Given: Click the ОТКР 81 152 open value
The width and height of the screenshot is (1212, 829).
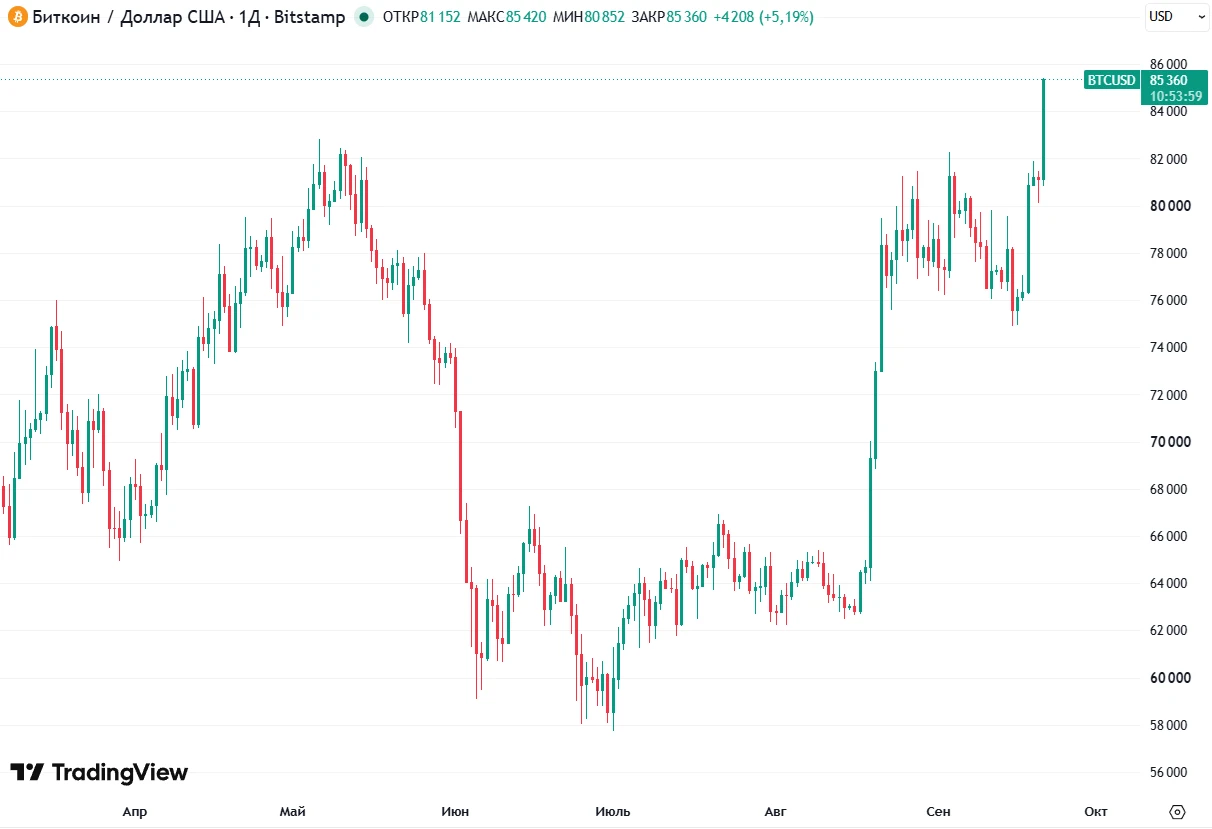Looking at the screenshot, I should (422, 17).
